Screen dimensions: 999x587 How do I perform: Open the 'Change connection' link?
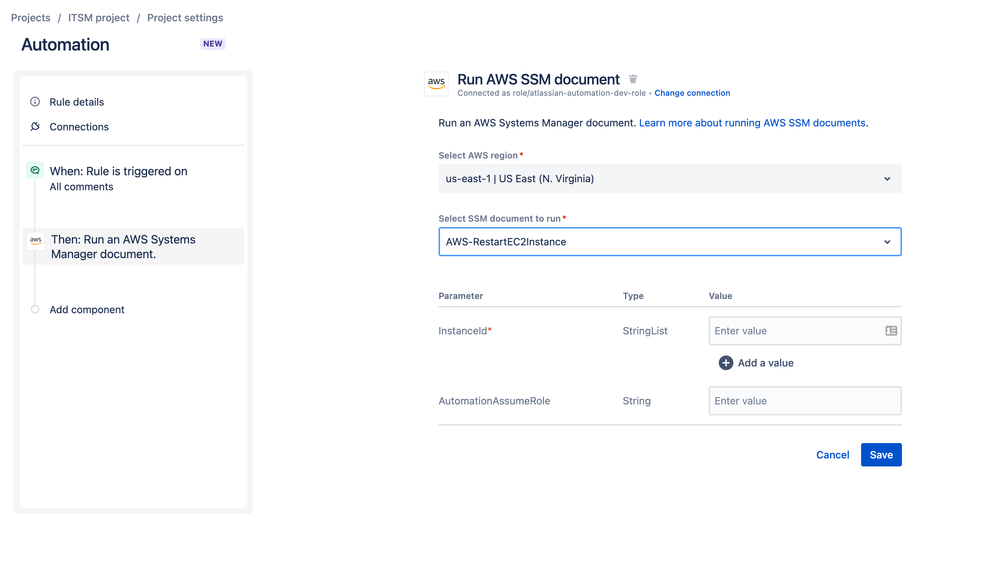pyautogui.click(x=692, y=92)
